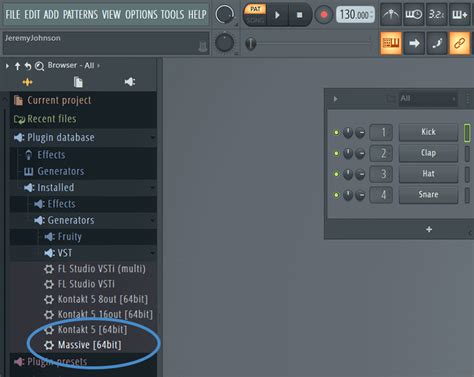The image size is (474, 377).
Task: Click the red Record button
Action: click(x=324, y=15)
